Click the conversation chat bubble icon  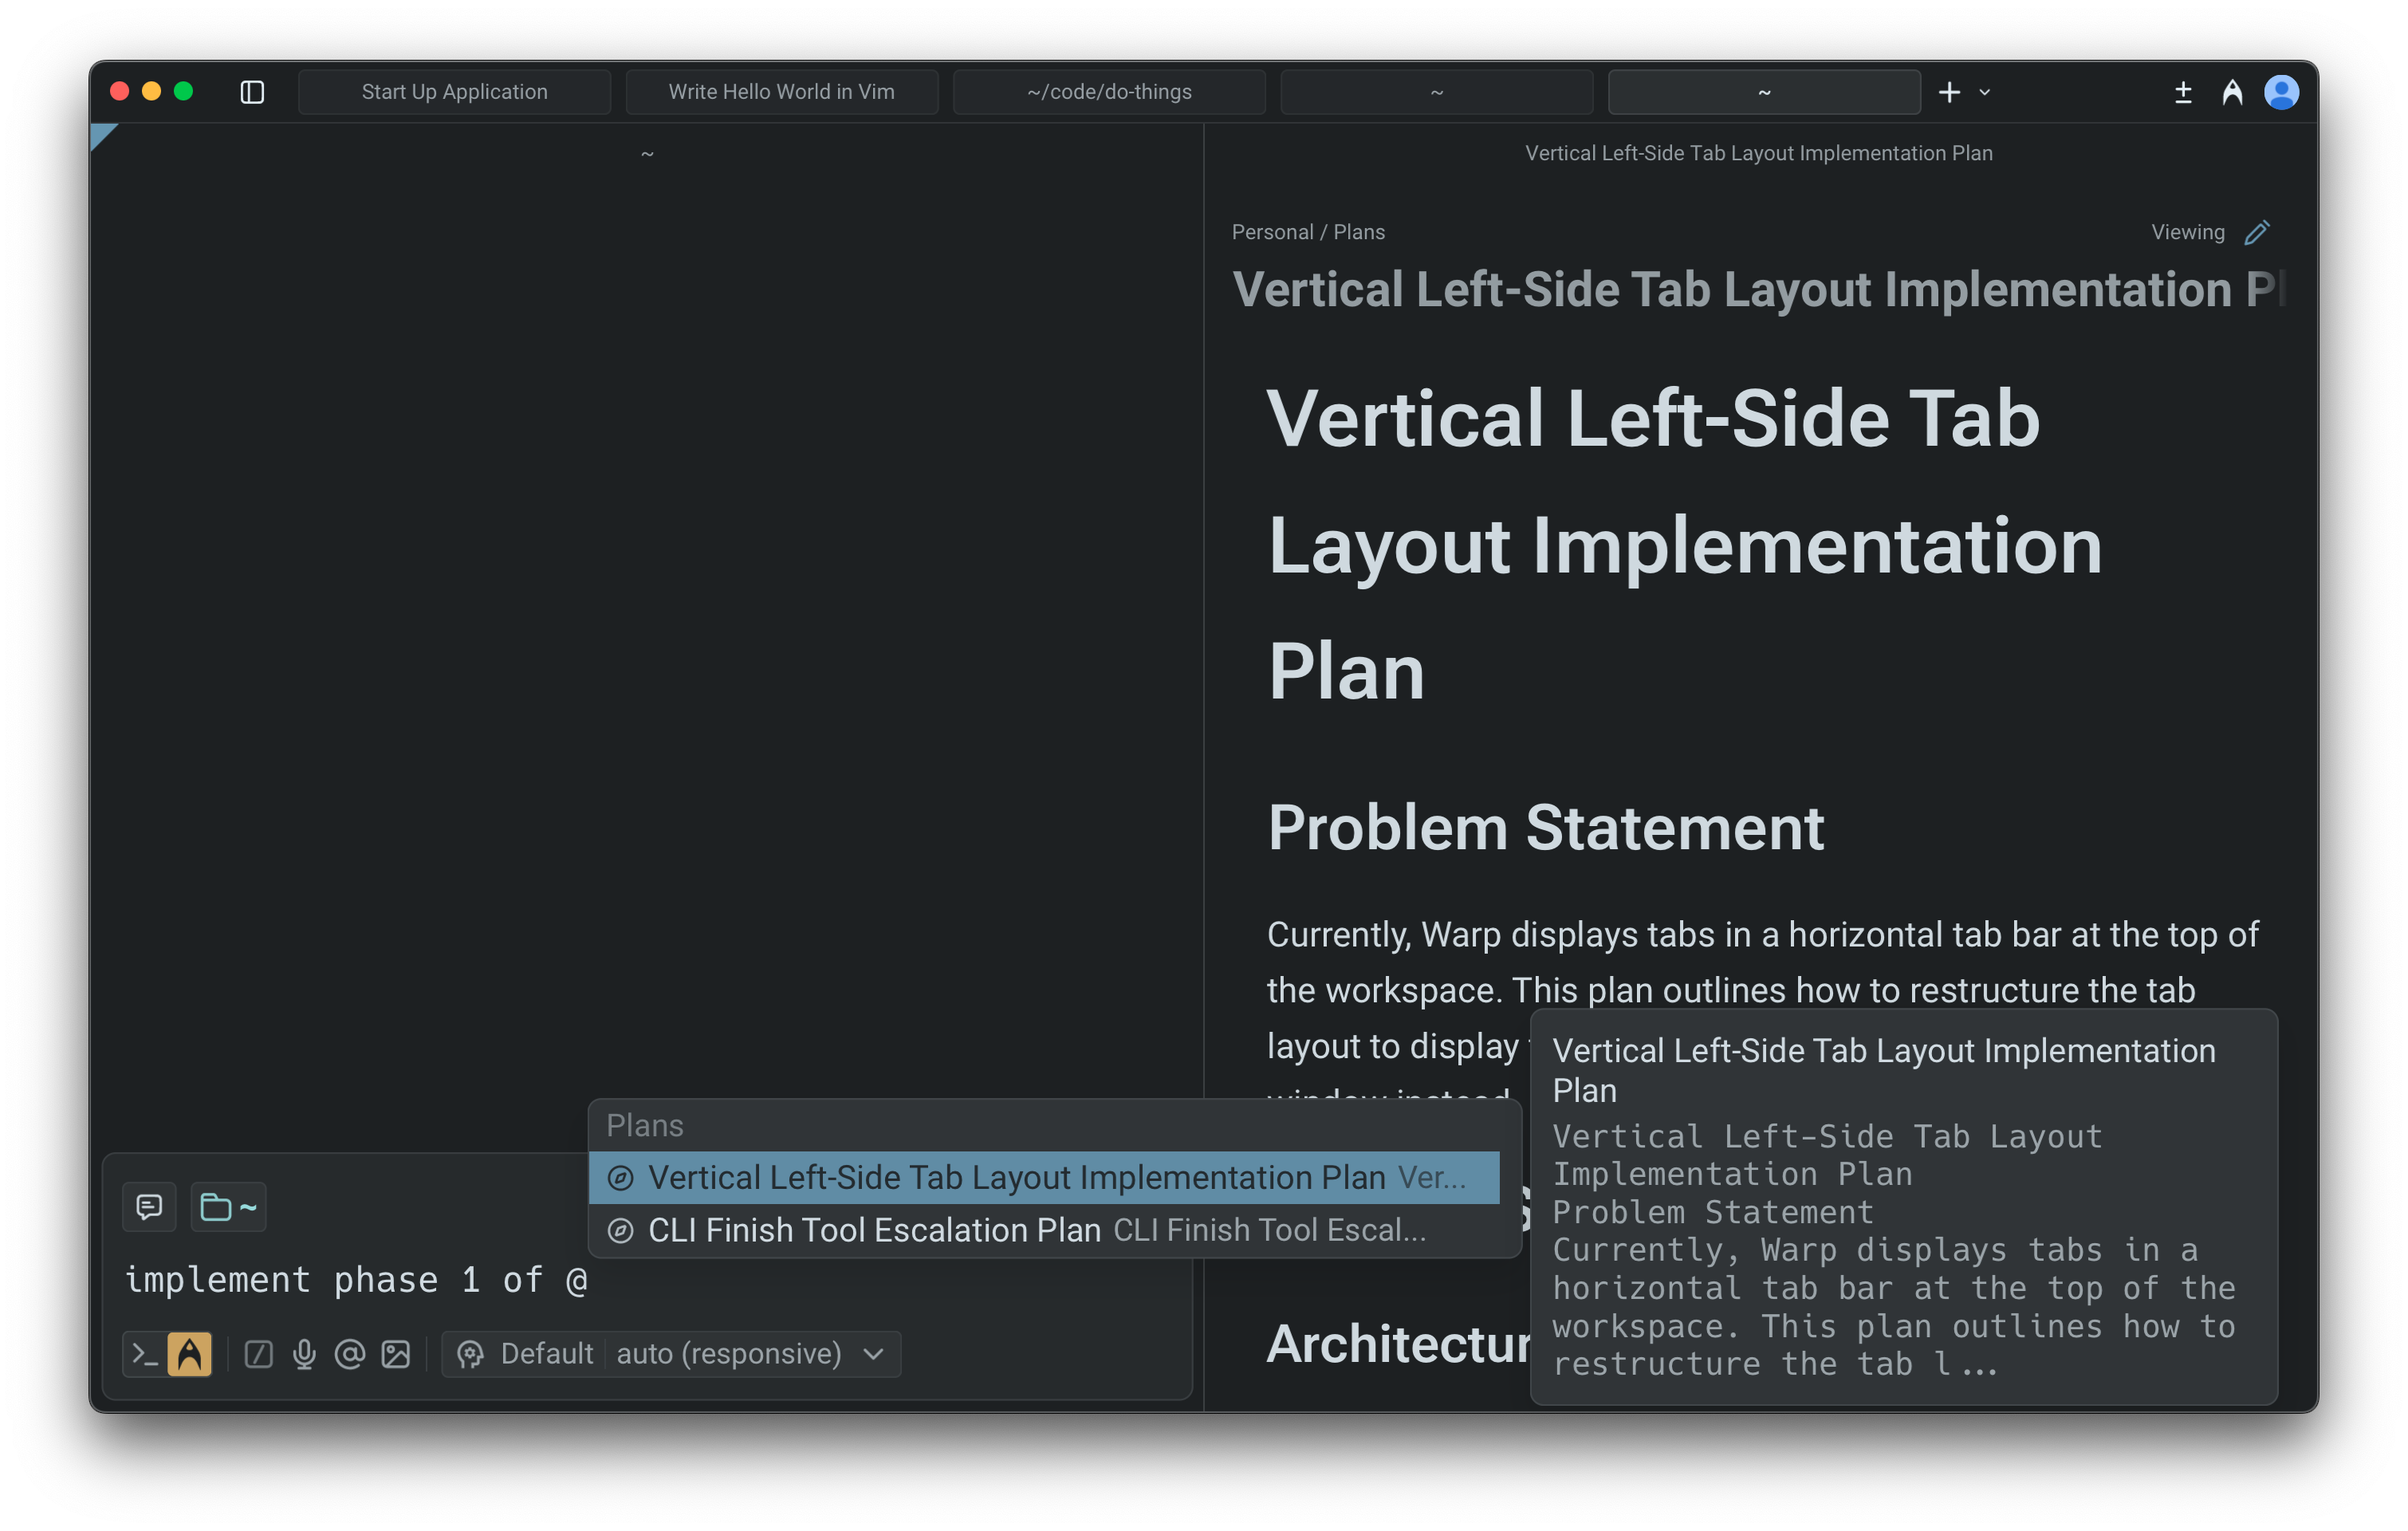click(149, 1207)
